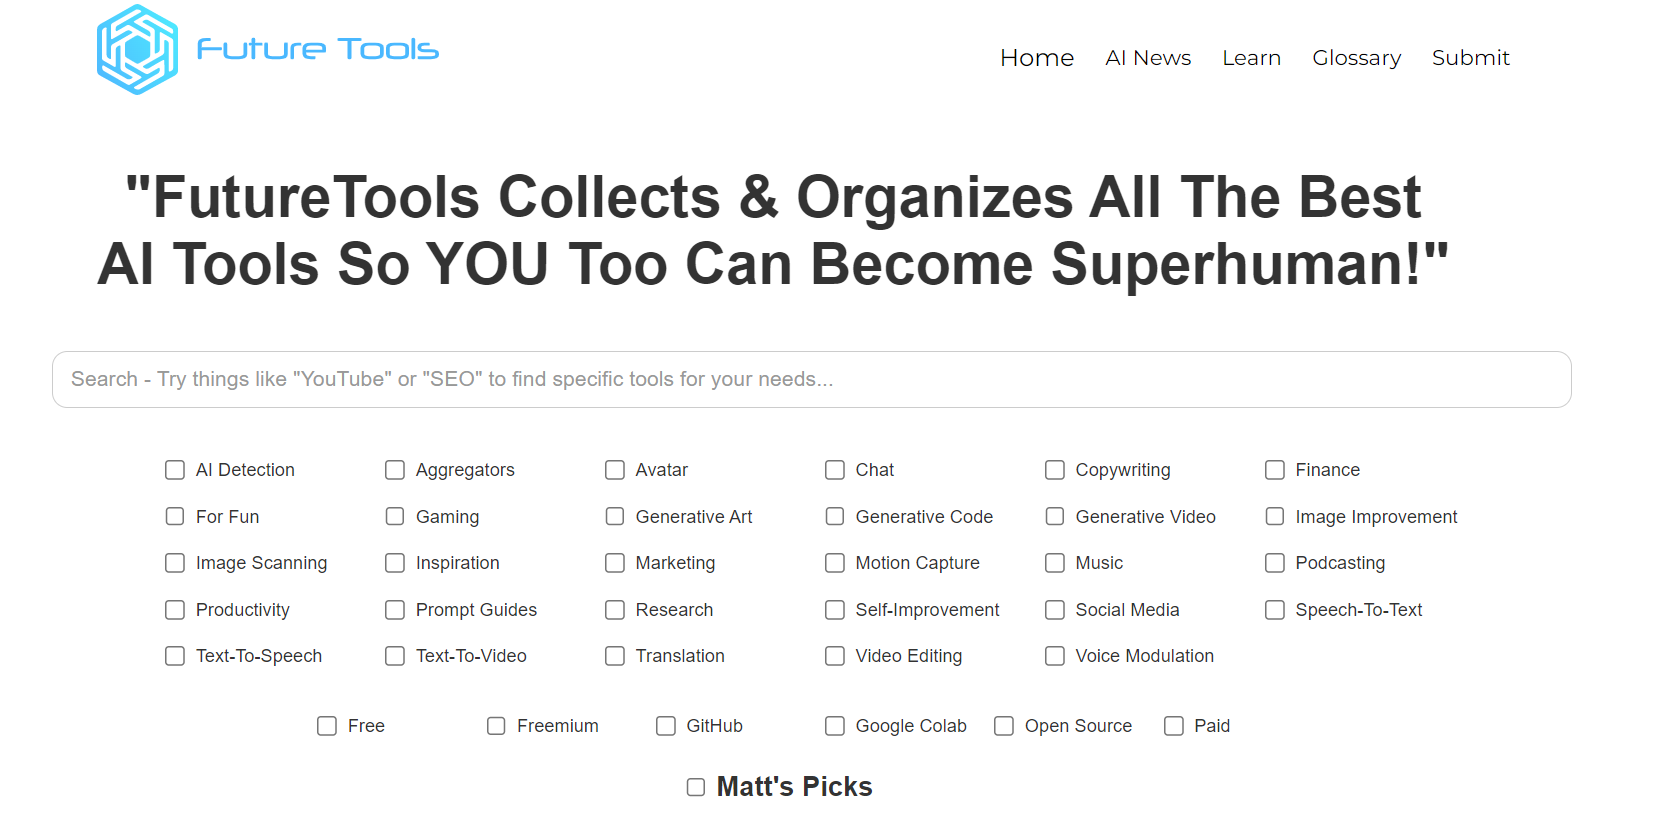Tick the Google Colab filter
The width and height of the screenshot is (1672, 817).
pyautogui.click(x=835, y=726)
